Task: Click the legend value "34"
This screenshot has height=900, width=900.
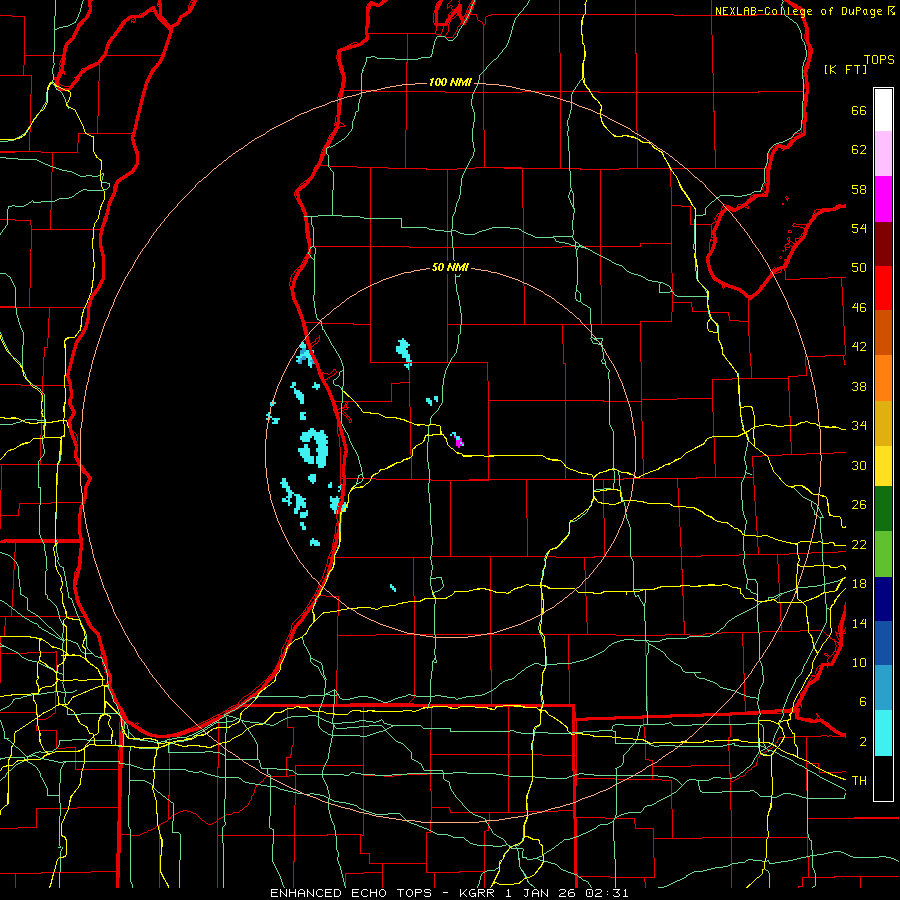Action: pos(859,426)
